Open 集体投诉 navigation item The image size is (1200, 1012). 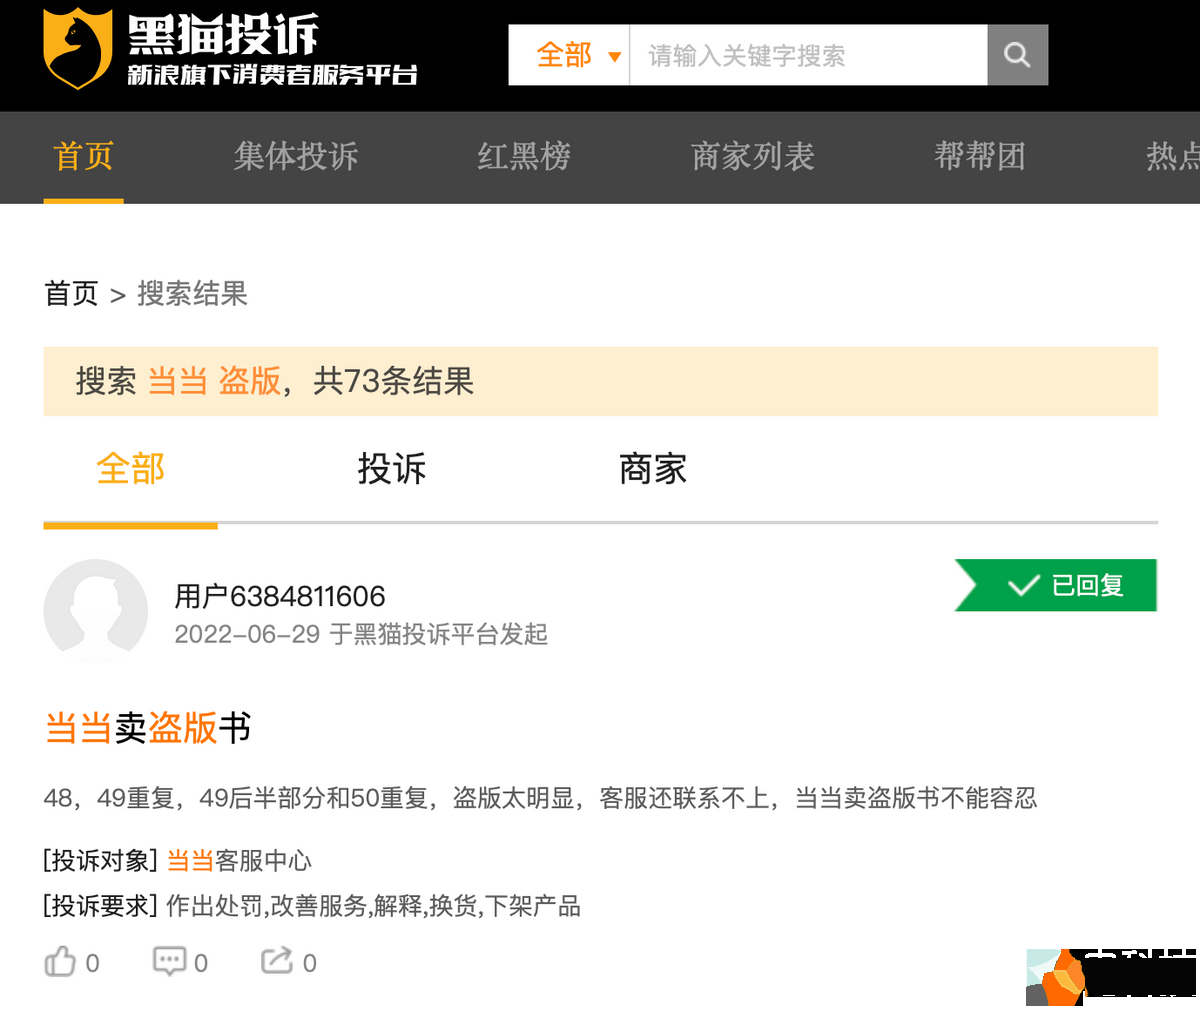296,157
